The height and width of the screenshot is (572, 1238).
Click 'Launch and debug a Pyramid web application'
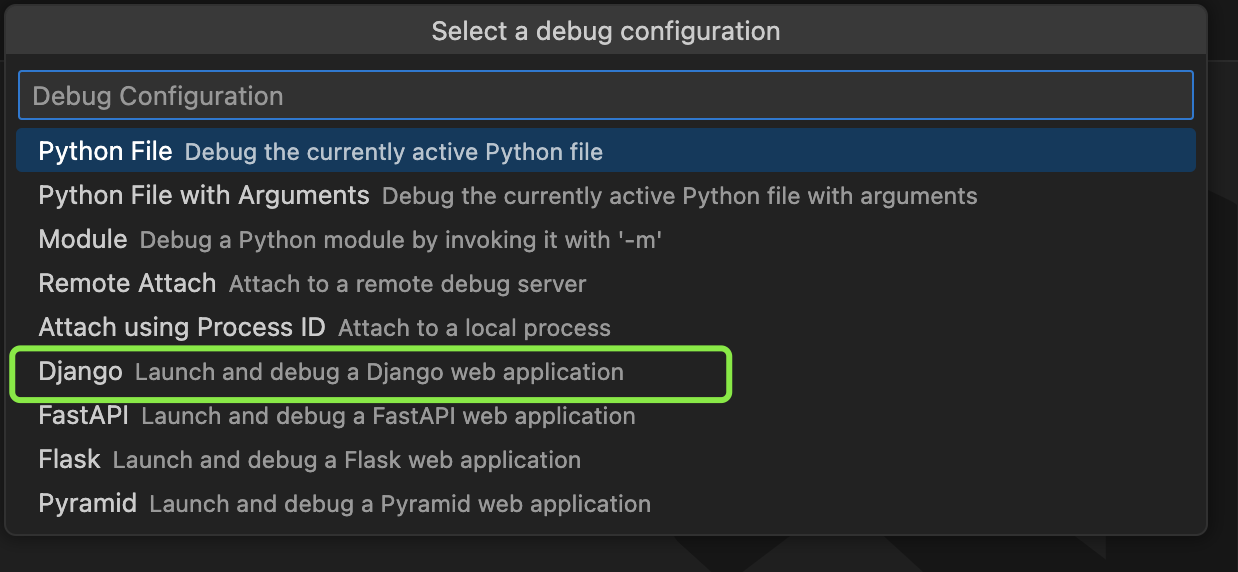pyautogui.click(x=400, y=504)
